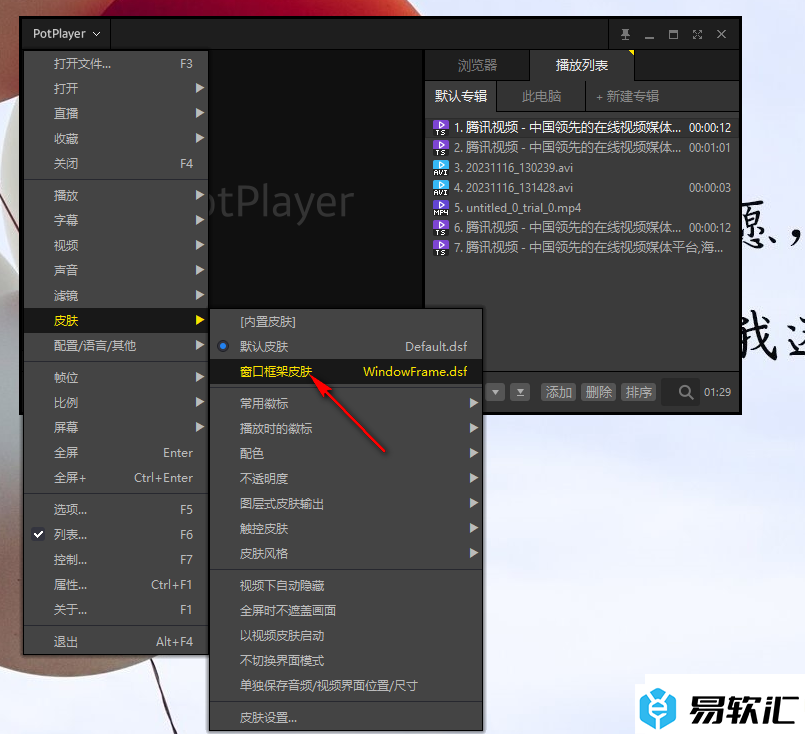The height and width of the screenshot is (734, 805).
Task: Click the 删除 button in playlist
Action: coord(599,393)
